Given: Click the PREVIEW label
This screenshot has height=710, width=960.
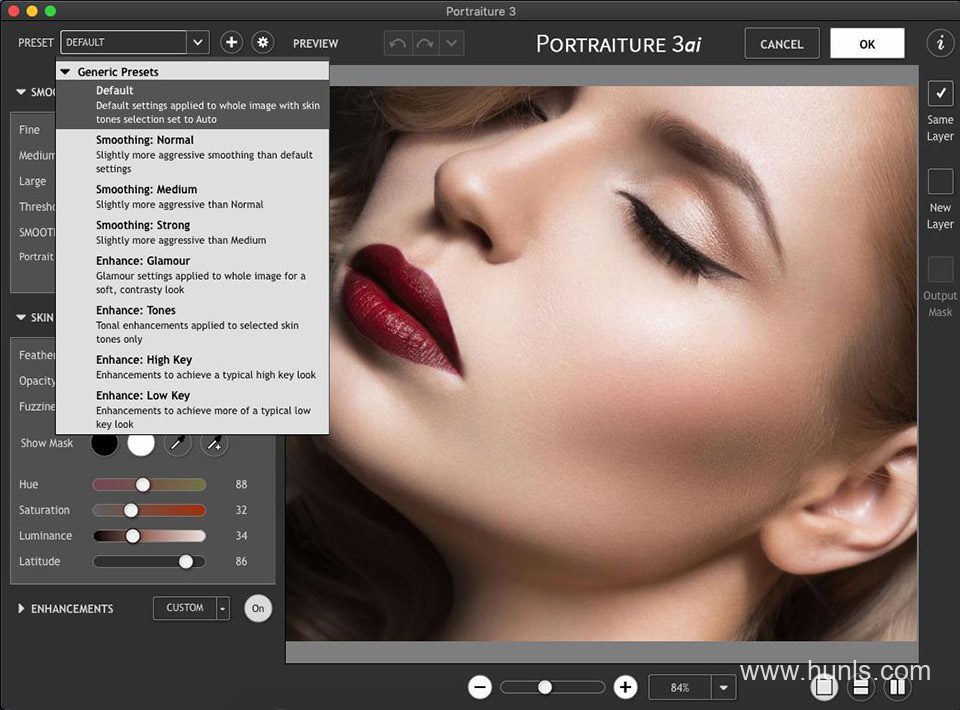Looking at the screenshot, I should (x=315, y=43).
